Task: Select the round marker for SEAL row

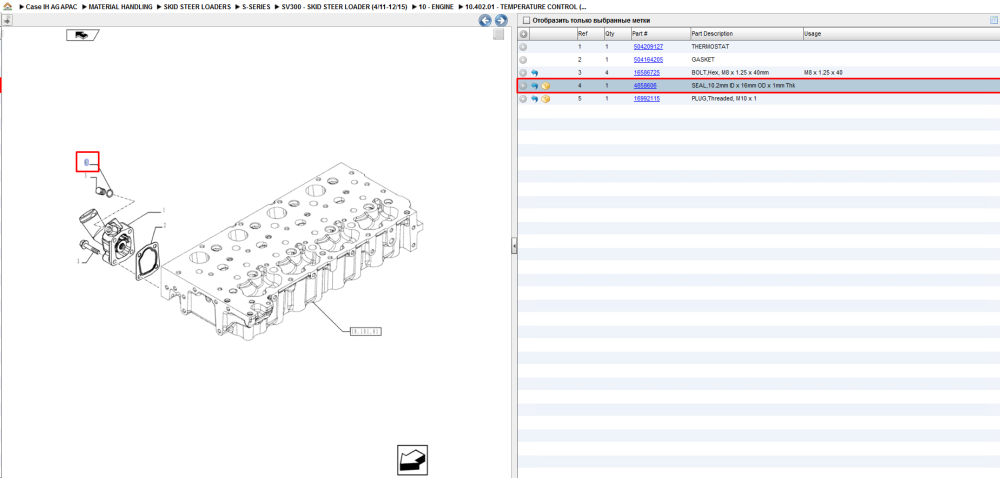Action: 523,85
